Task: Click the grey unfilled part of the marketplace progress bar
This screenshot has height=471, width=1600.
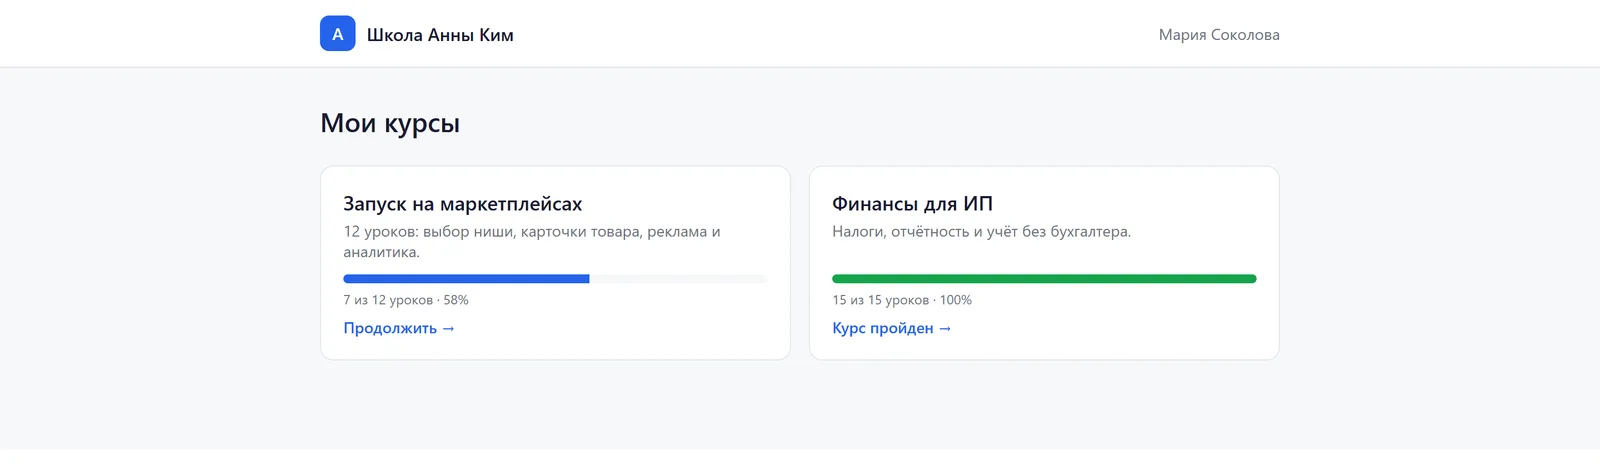Action: click(679, 279)
